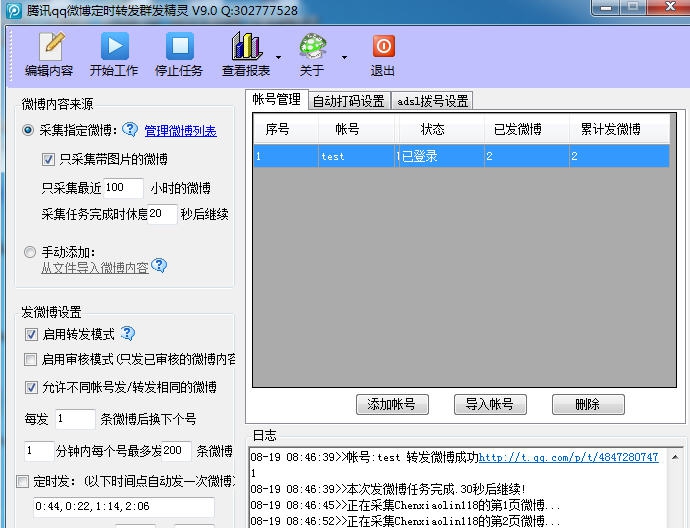Switch to the adsl拨号设置 tab
The image size is (690, 528).
(433, 101)
